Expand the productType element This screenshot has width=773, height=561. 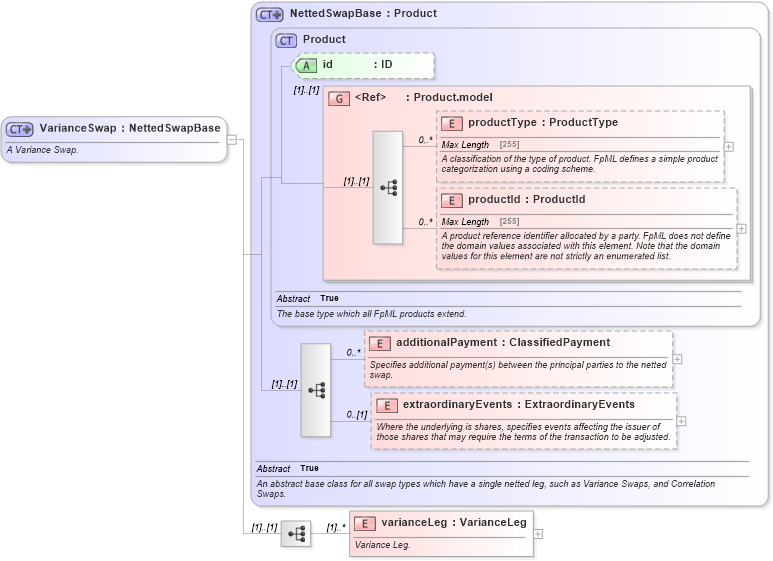729,146
